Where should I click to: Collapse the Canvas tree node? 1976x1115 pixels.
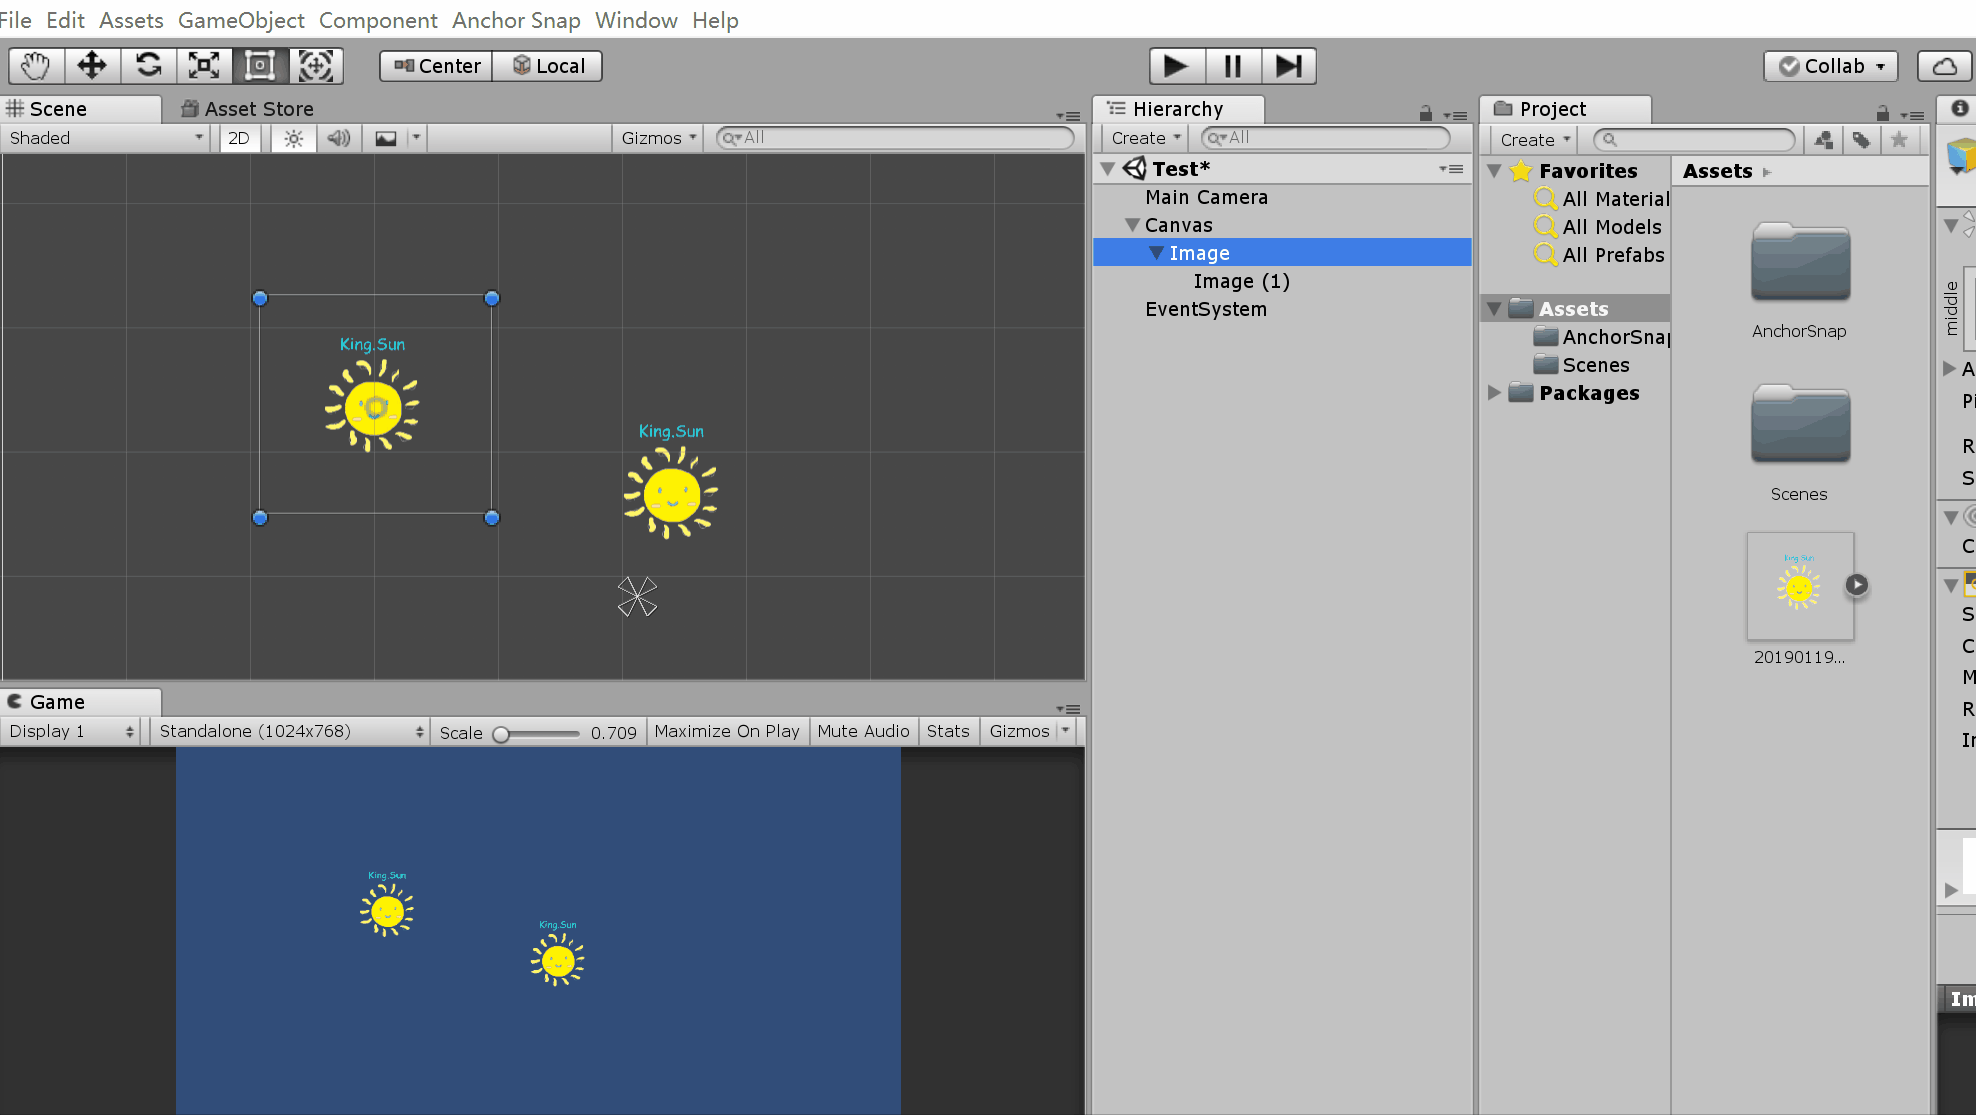1132,225
